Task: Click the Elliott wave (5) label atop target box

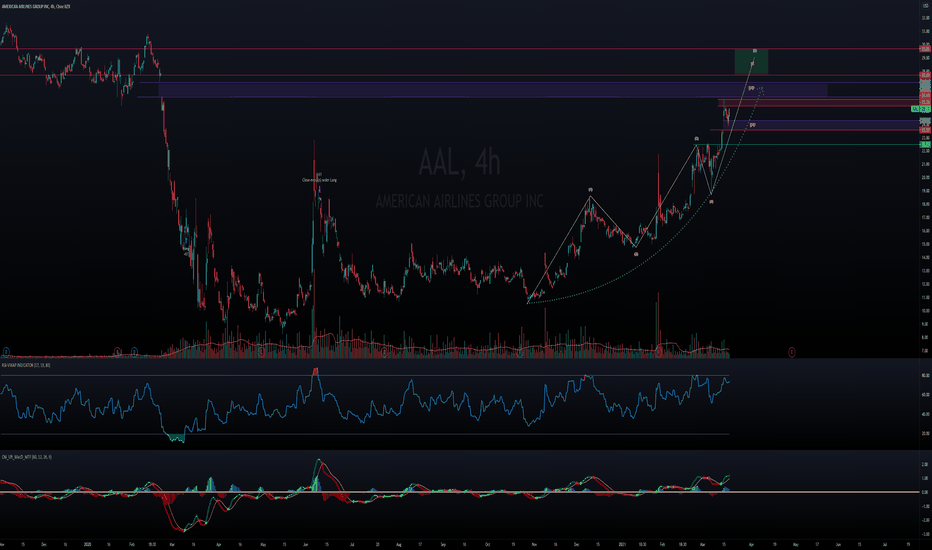Action: point(755,51)
